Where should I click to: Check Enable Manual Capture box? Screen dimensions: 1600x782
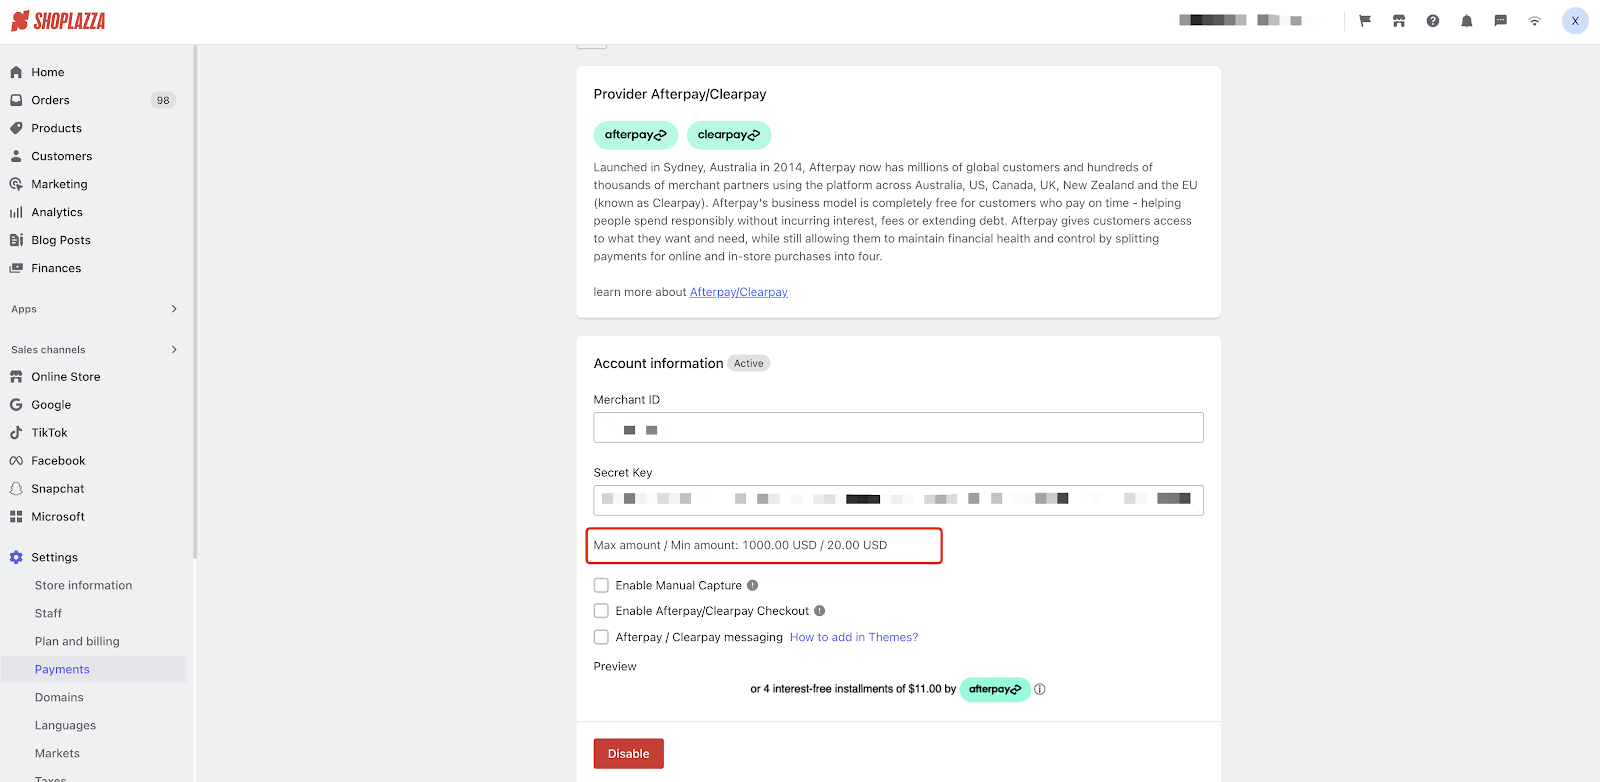point(601,585)
